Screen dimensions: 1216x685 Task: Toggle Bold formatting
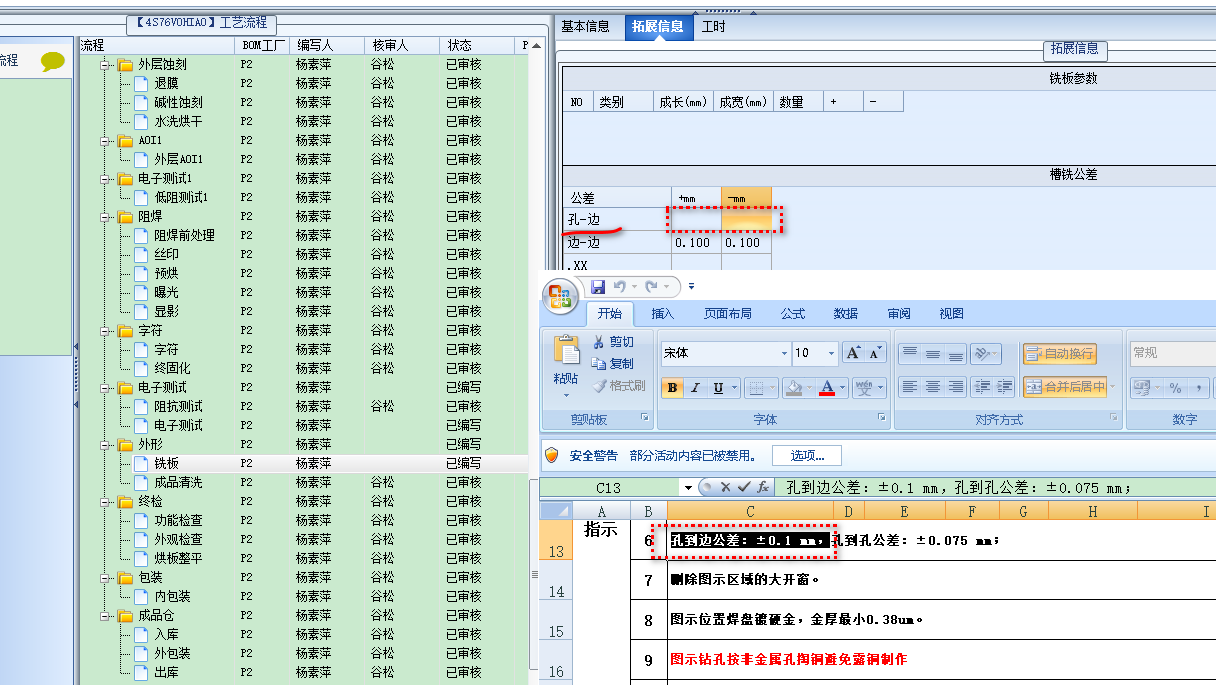pos(672,388)
